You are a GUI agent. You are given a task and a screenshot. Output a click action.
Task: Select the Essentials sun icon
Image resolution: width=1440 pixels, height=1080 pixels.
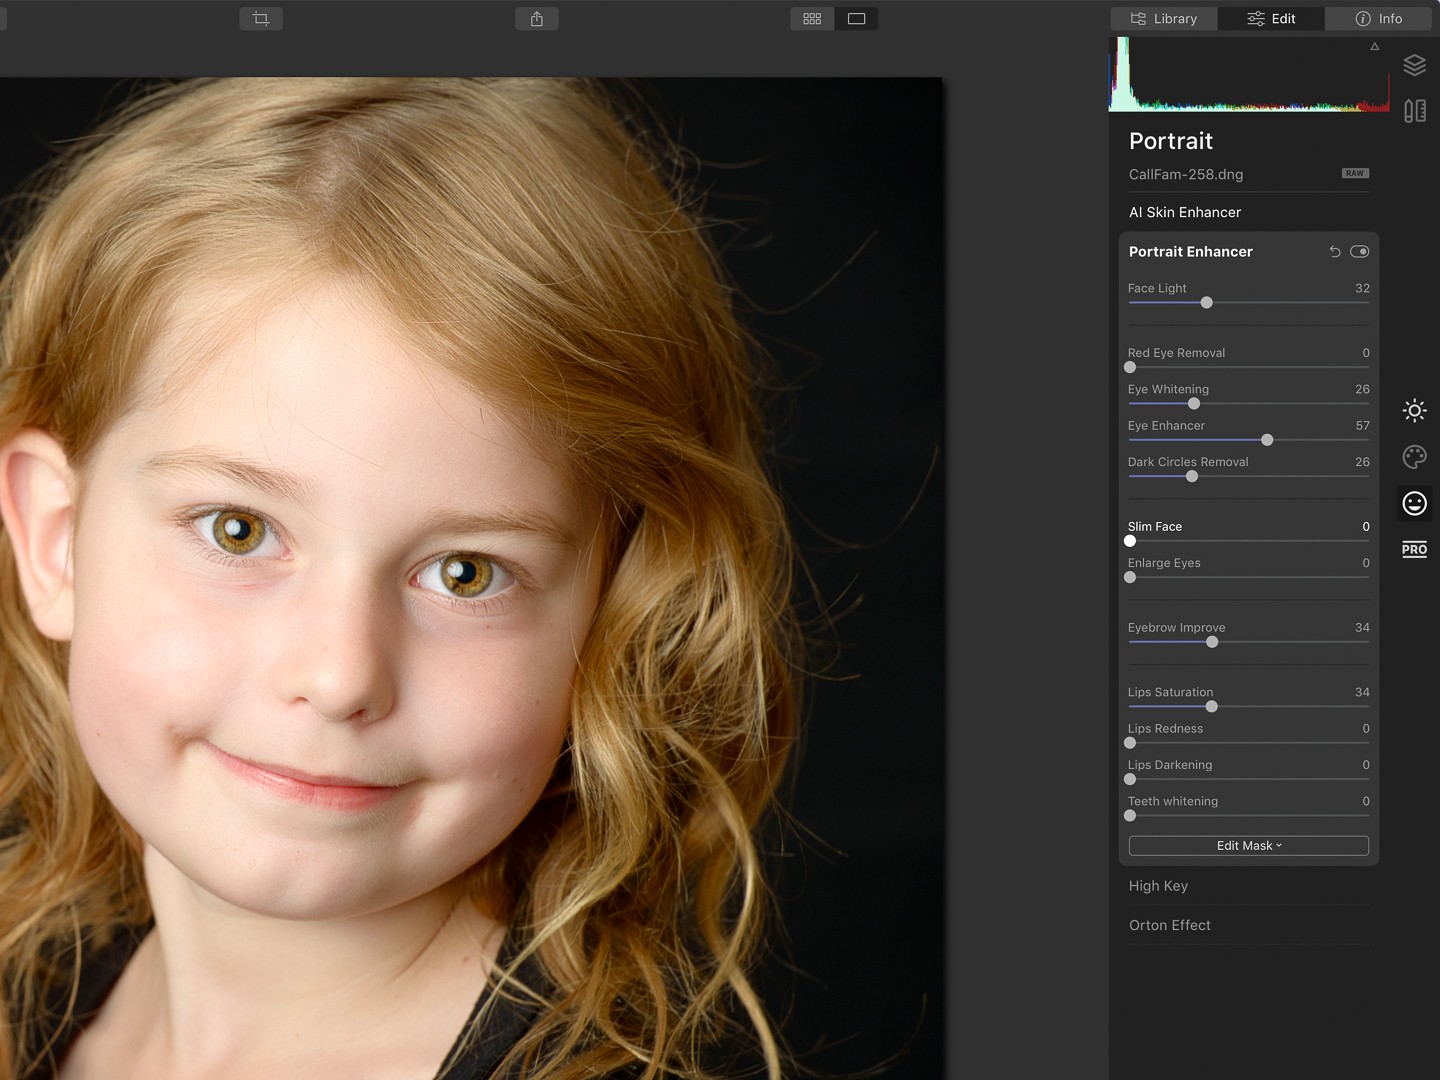tap(1414, 410)
